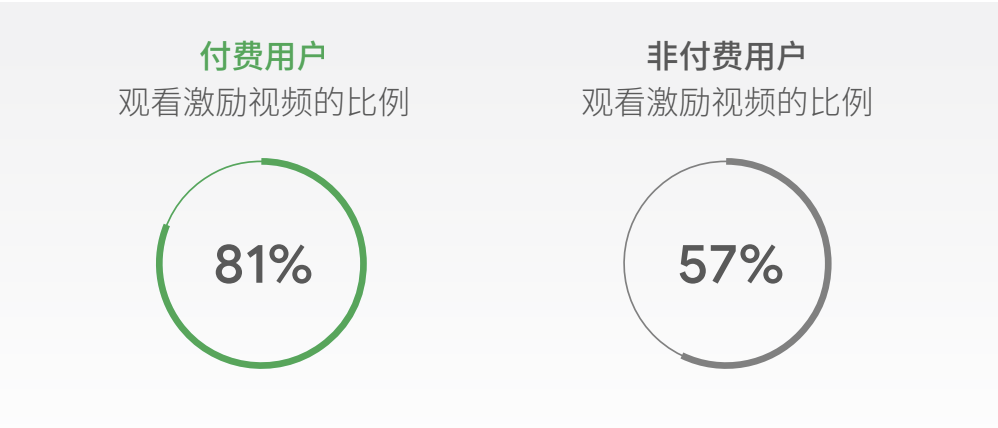Click the 57% value in the gray ring
998x428 pixels.
(729, 264)
